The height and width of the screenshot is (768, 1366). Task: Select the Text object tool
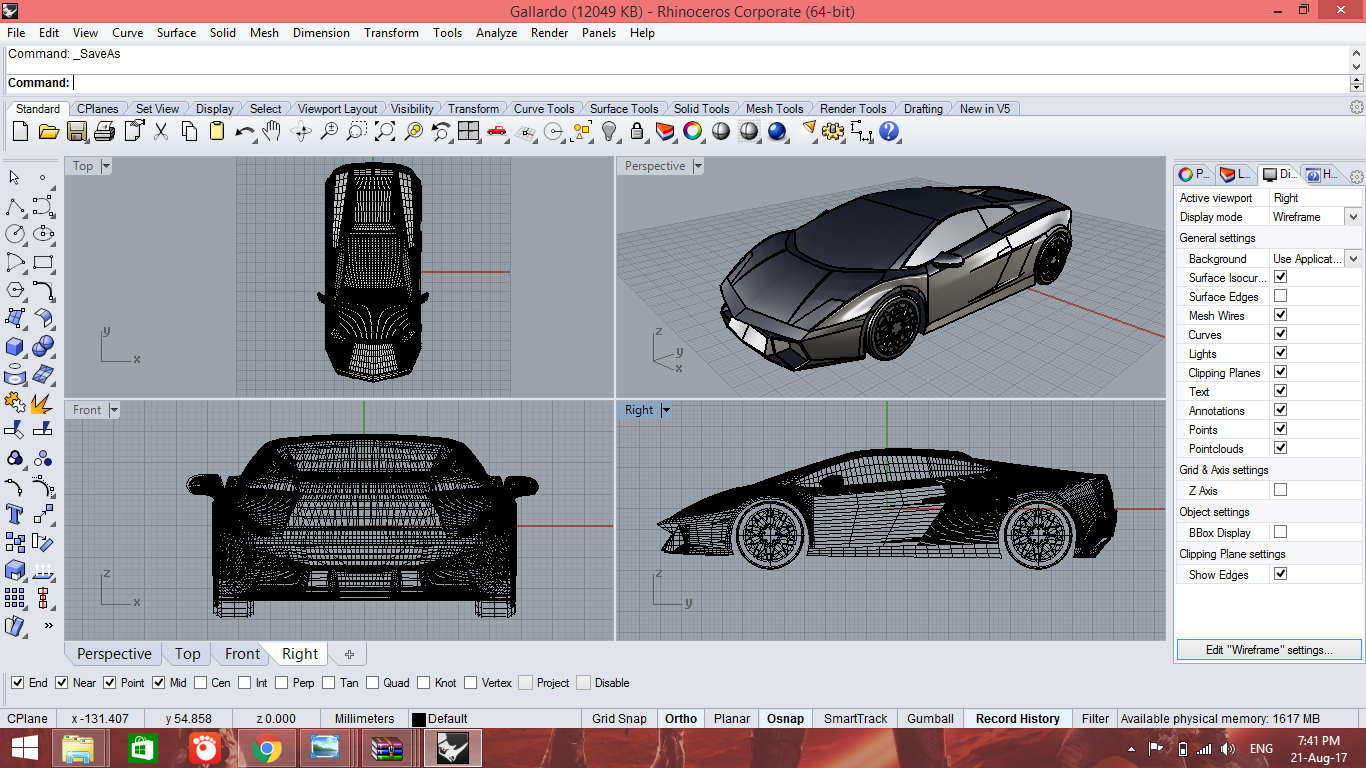tap(15, 514)
